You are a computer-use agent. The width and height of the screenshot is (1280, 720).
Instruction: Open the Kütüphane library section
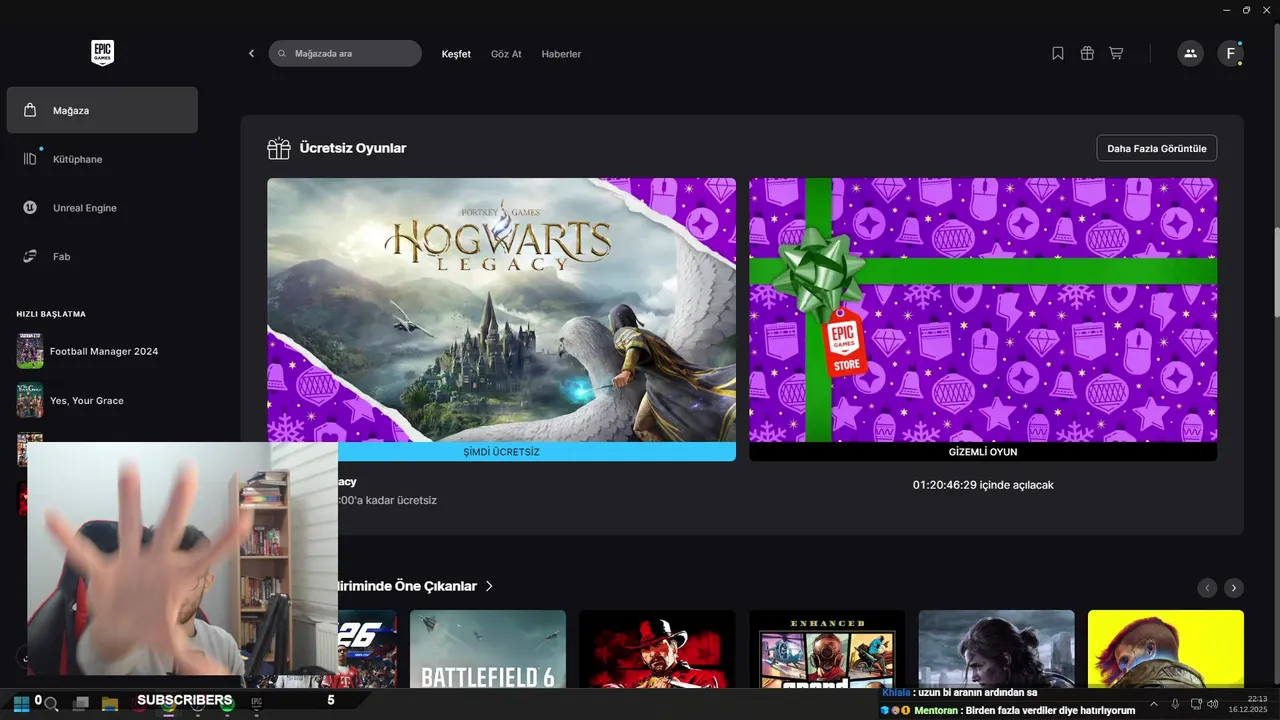[x=102, y=159]
